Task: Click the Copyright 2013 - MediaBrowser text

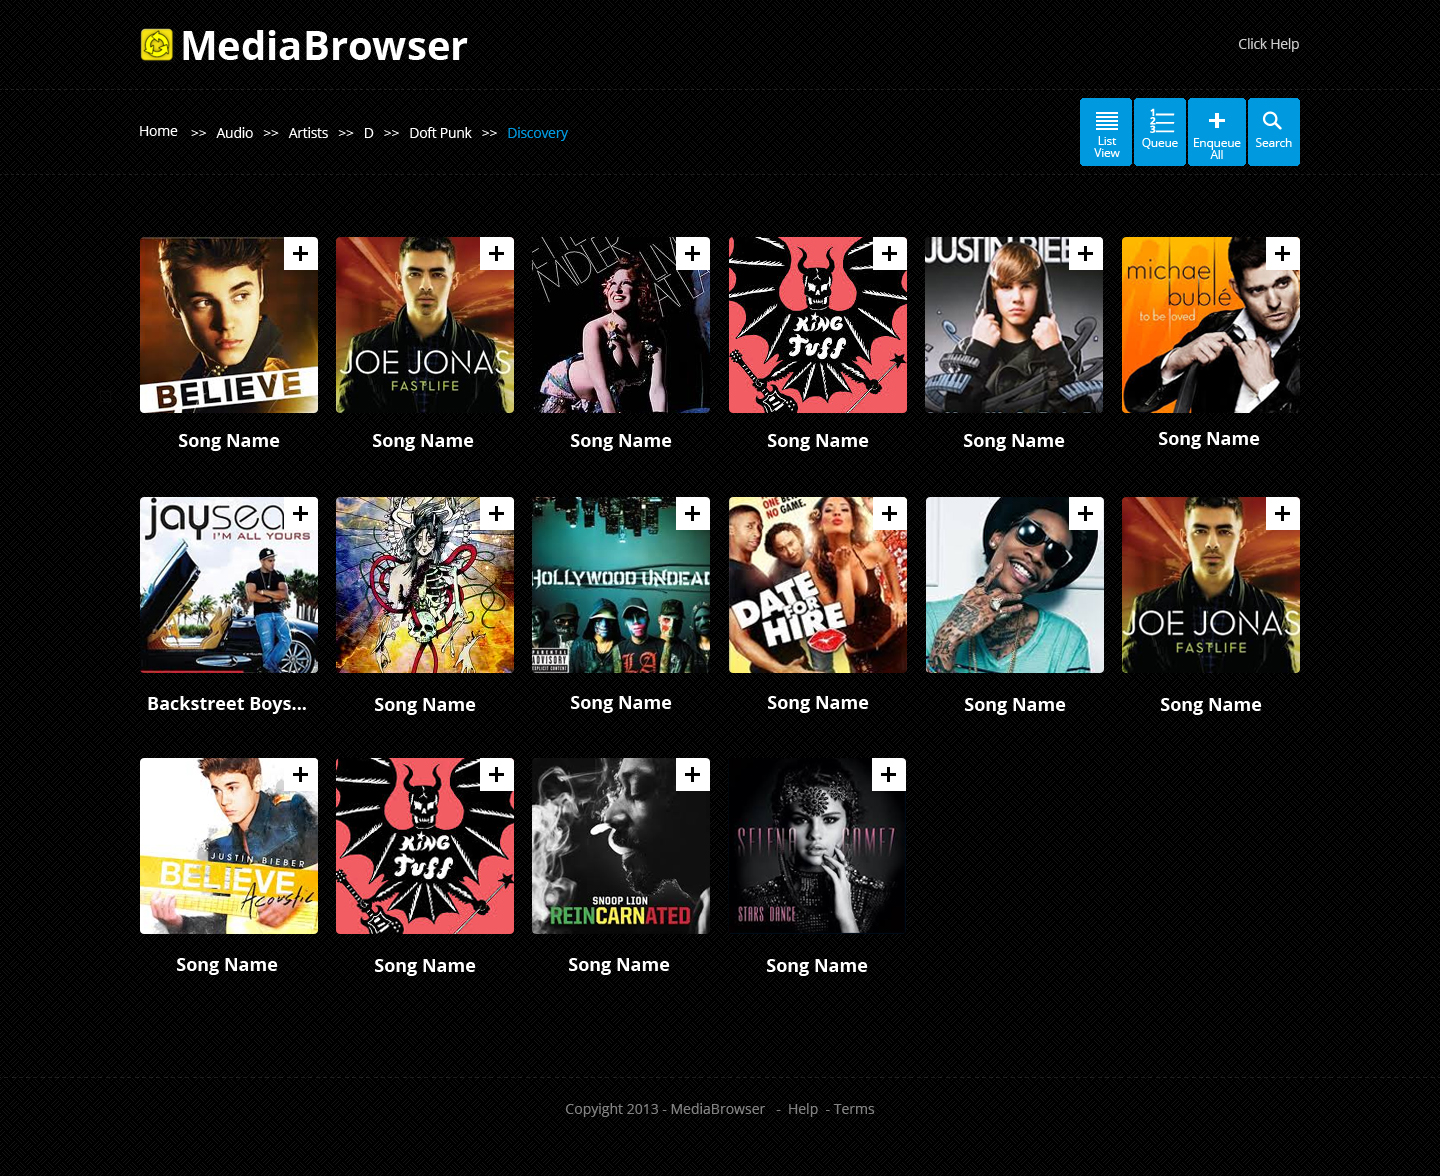Action: [x=665, y=1109]
